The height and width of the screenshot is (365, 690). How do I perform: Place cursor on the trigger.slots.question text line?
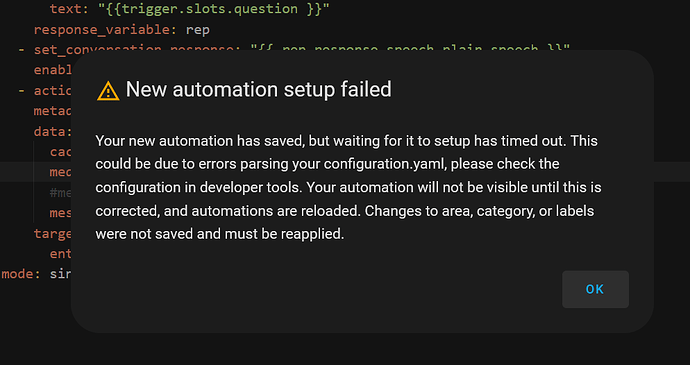click(x=189, y=9)
